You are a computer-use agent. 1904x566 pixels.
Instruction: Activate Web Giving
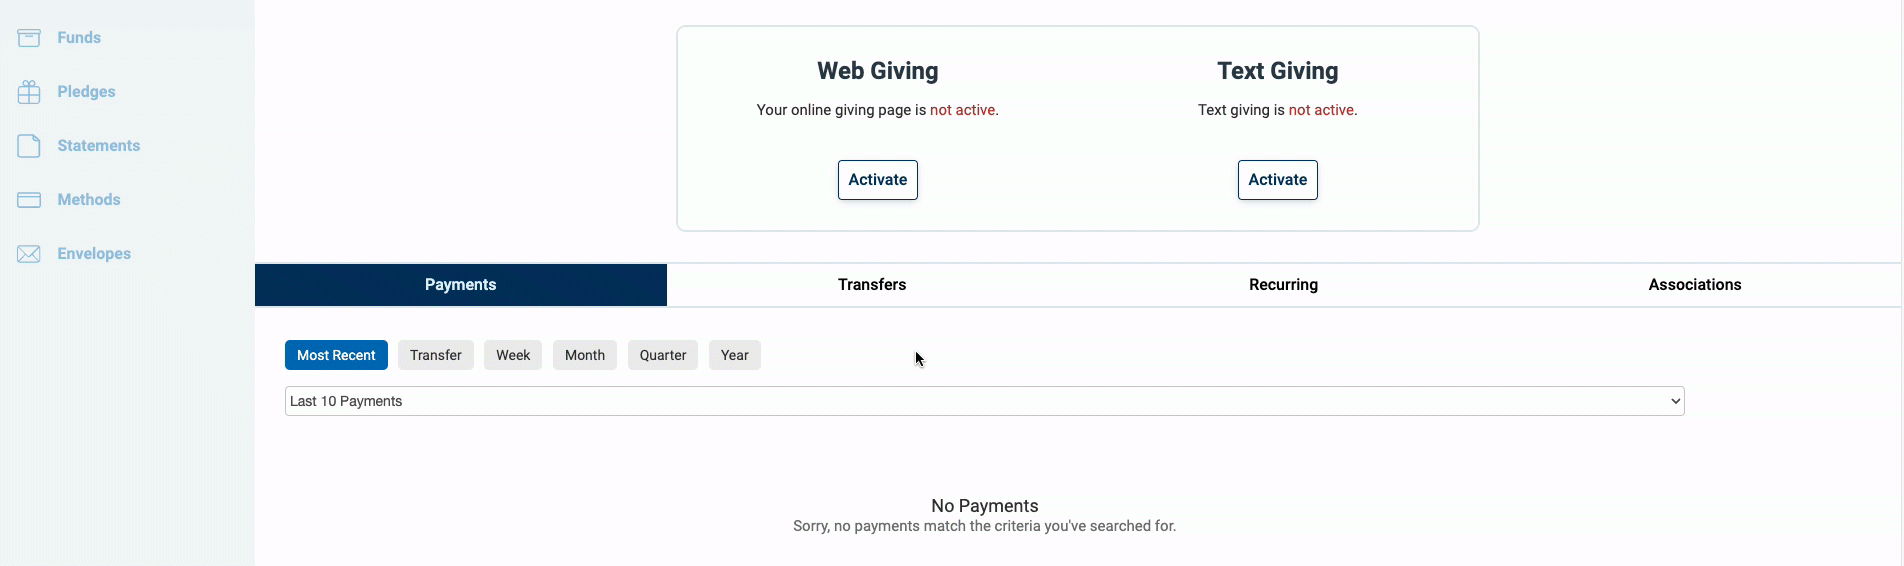(878, 180)
